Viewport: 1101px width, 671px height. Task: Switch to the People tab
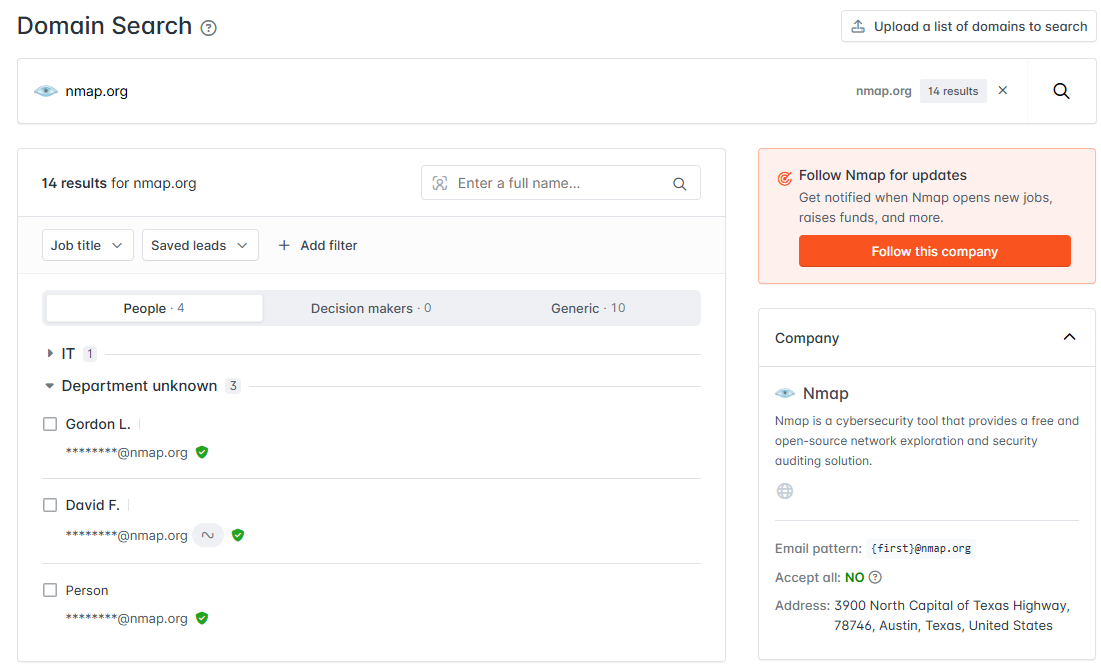154,308
